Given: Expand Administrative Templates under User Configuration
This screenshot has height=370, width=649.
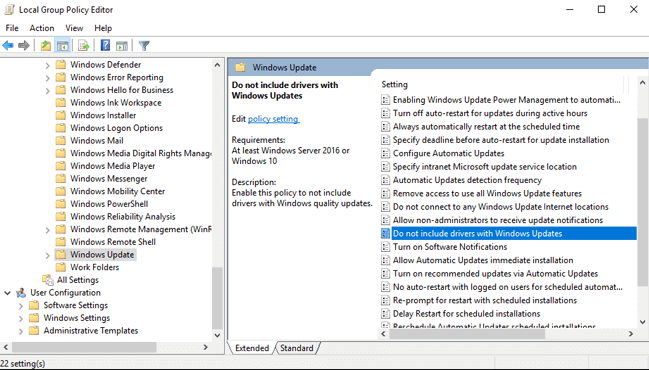Looking at the screenshot, I should coord(21,331).
